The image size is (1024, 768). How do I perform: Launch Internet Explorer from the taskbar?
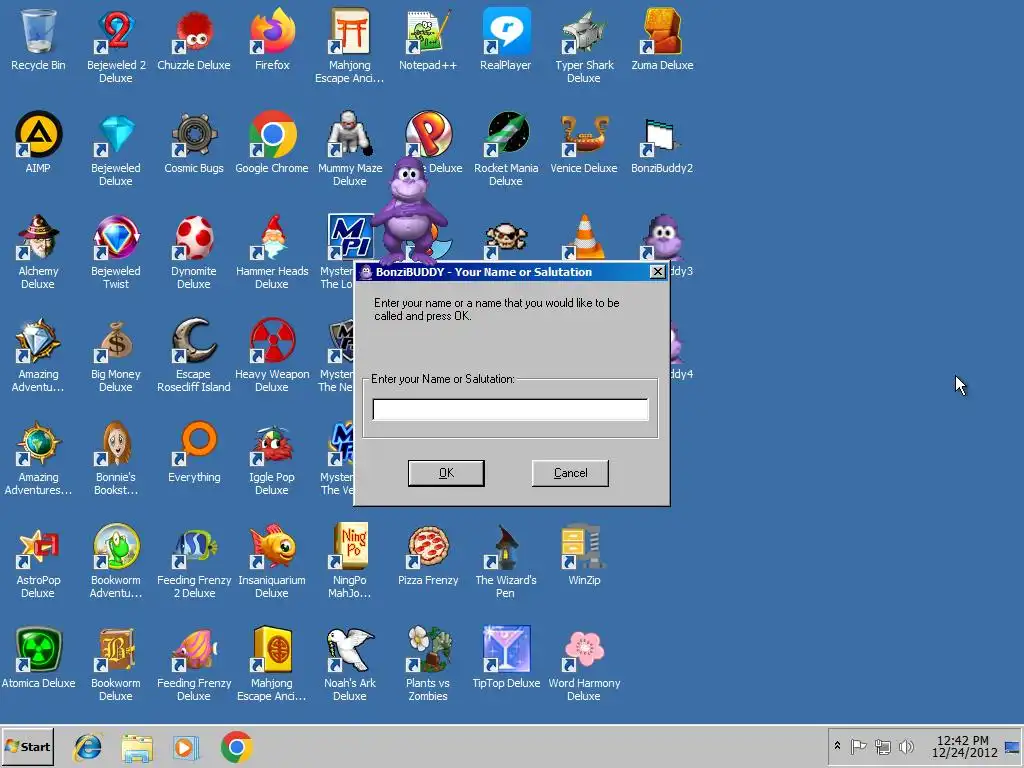(x=88, y=747)
